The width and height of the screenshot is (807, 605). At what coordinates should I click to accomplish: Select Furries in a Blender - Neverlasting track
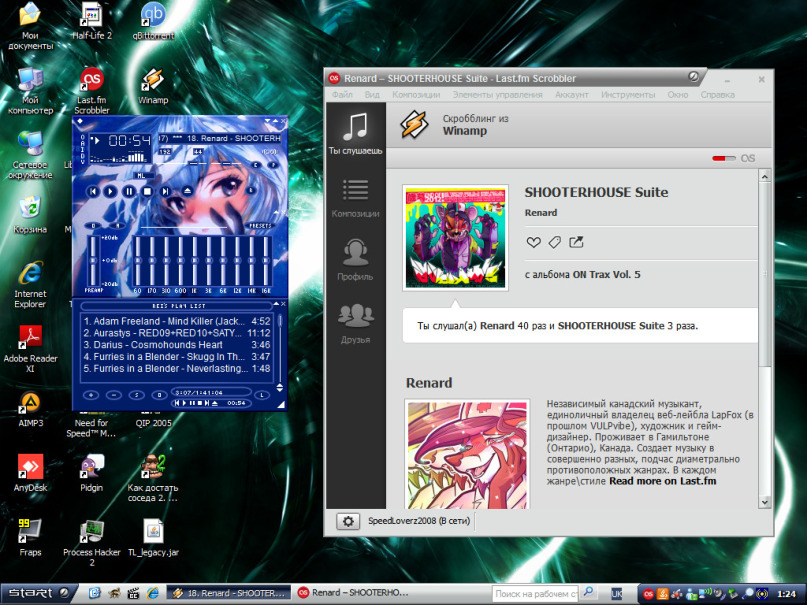point(177,368)
